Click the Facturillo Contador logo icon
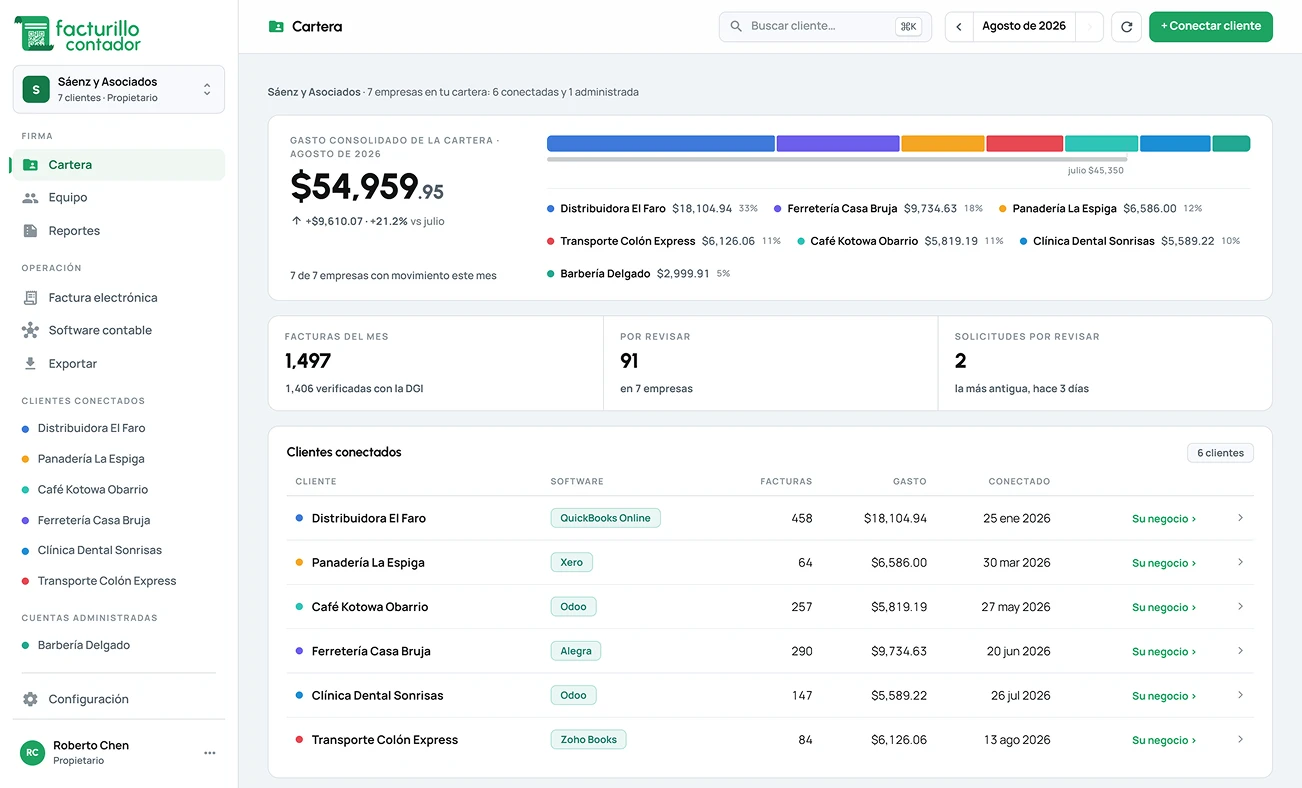 coord(36,33)
